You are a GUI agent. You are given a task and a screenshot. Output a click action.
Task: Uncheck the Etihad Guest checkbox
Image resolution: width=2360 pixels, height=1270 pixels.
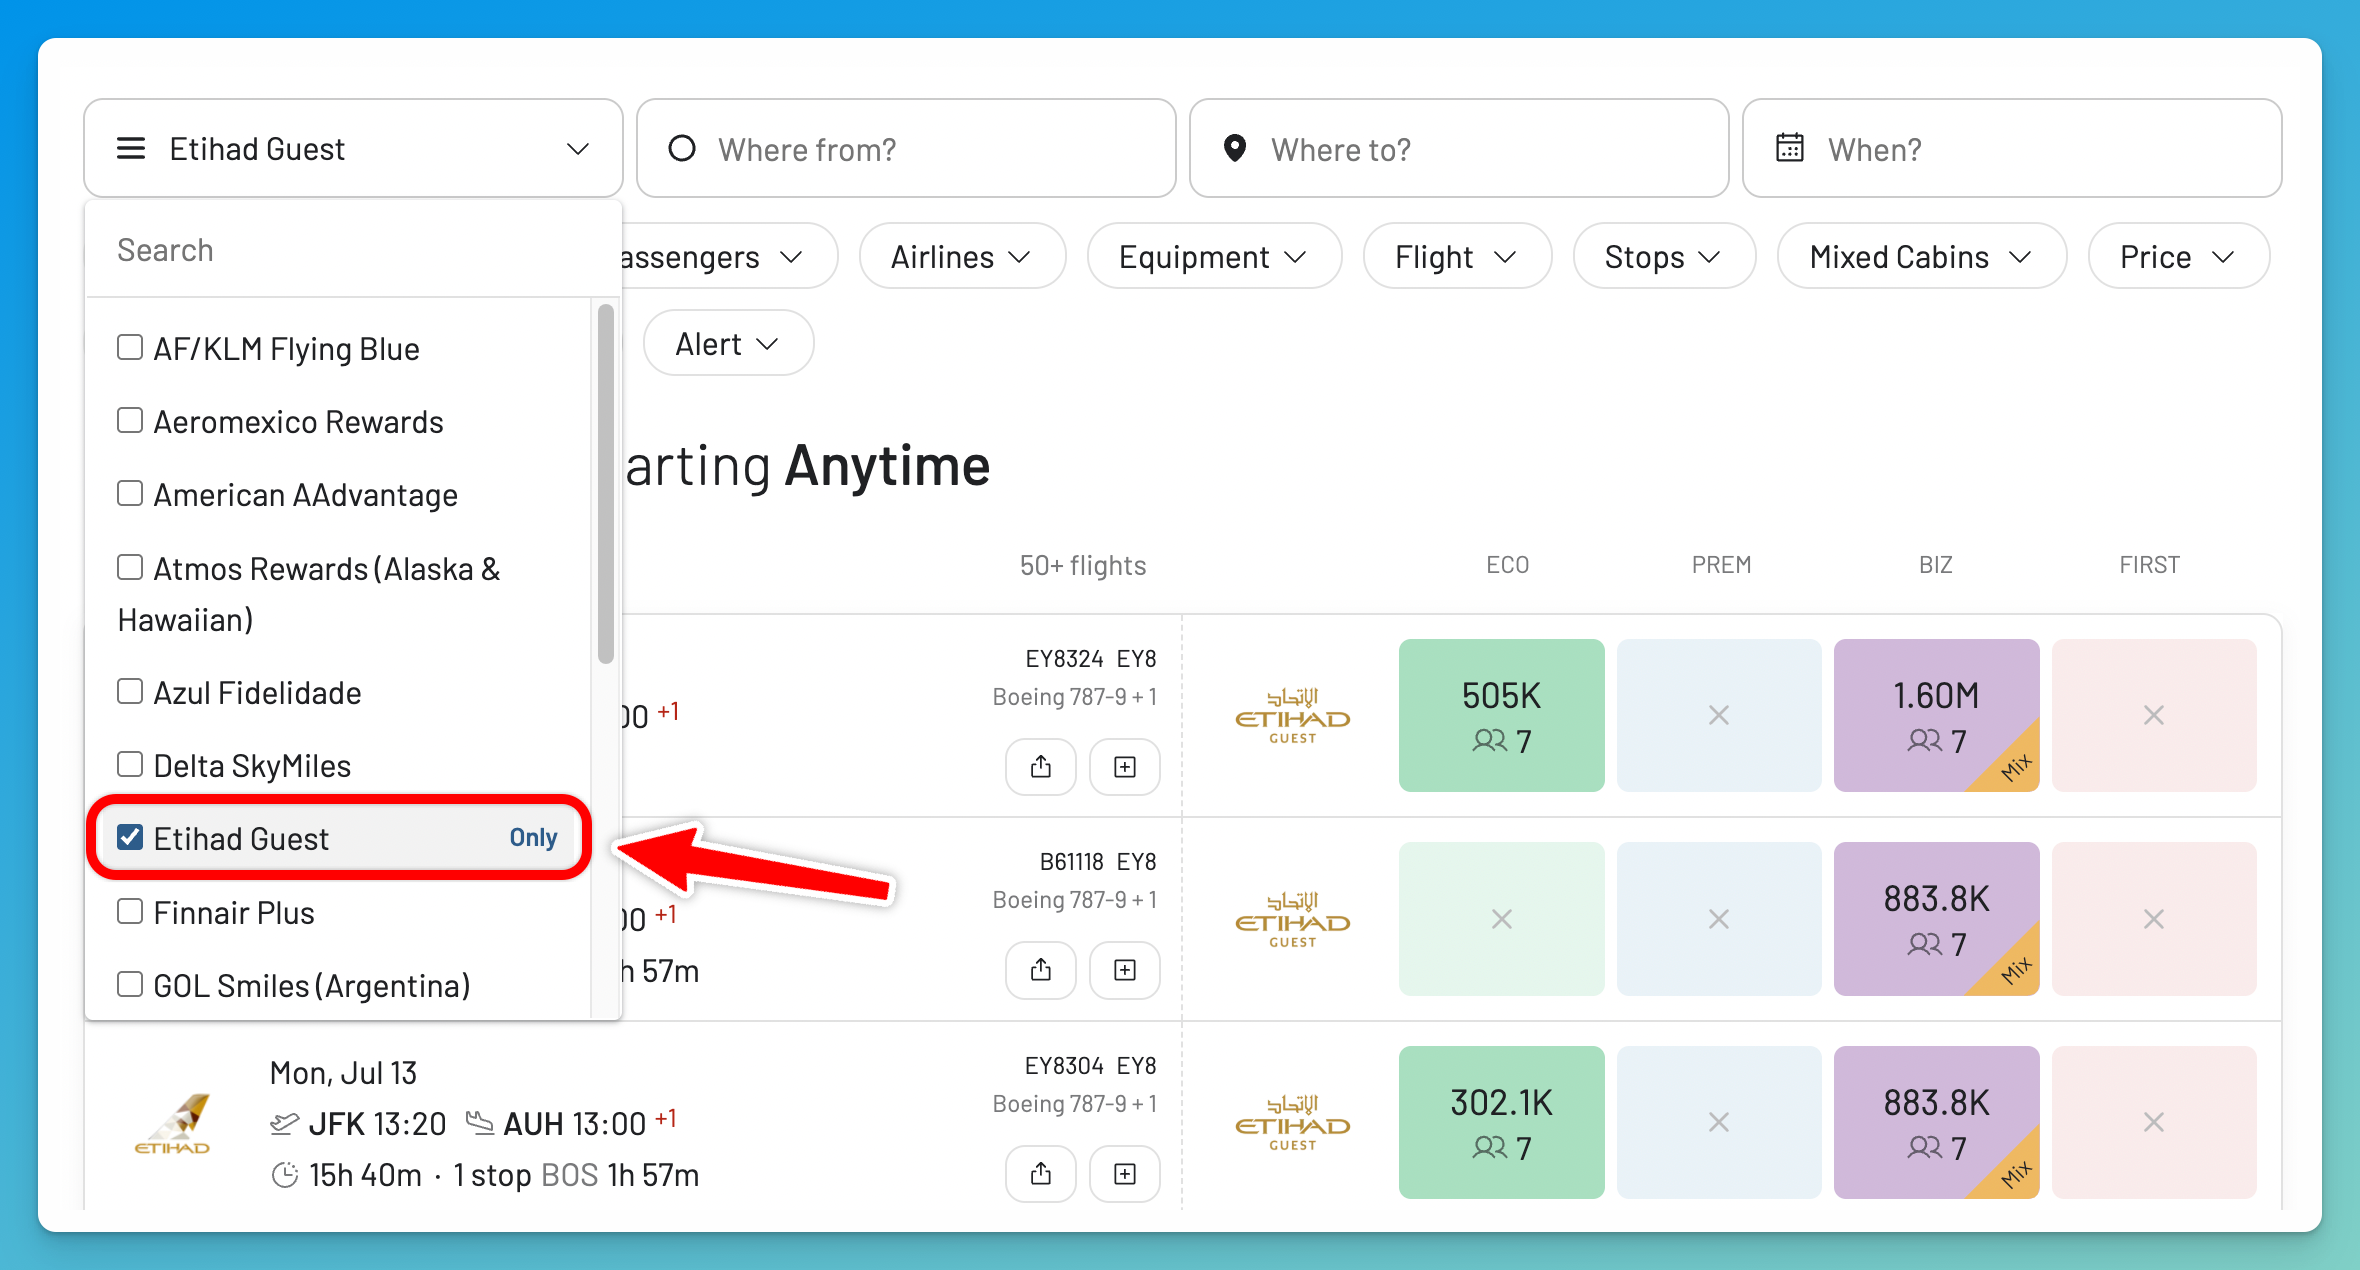click(130, 837)
